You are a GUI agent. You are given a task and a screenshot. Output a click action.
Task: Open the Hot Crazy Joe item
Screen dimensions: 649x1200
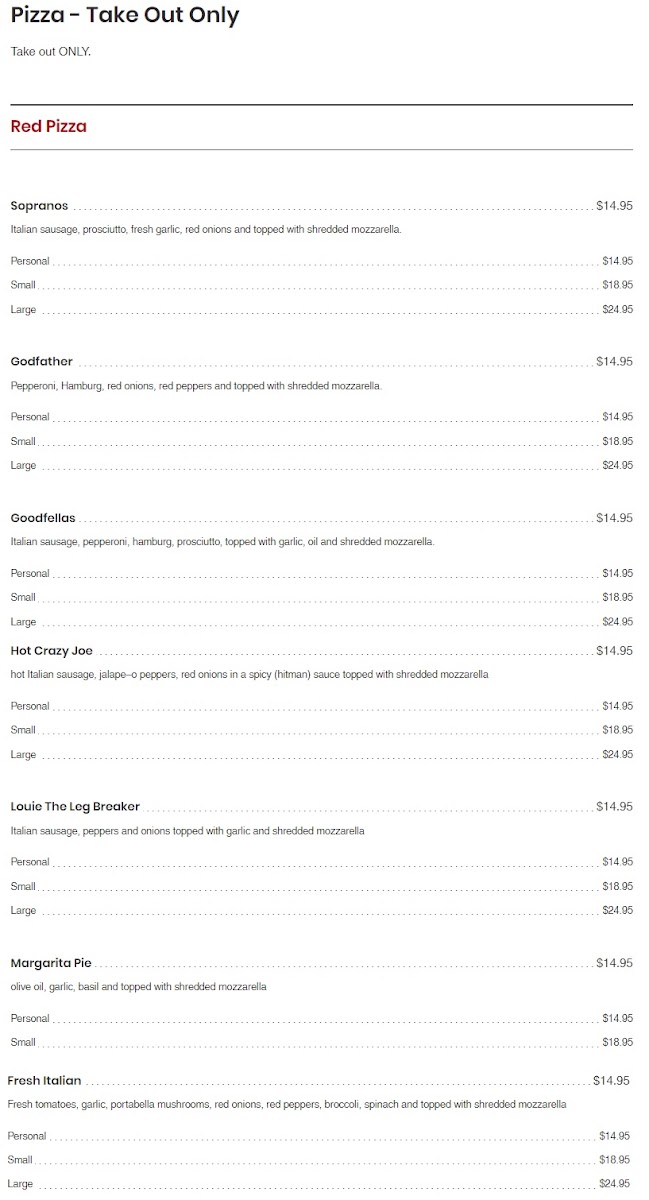tap(51, 651)
